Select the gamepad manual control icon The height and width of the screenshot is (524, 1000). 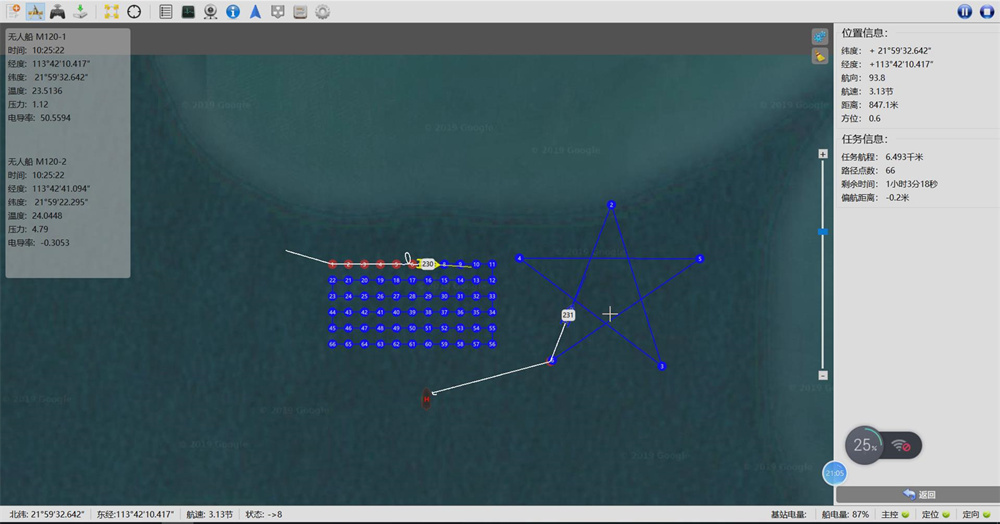(x=57, y=11)
